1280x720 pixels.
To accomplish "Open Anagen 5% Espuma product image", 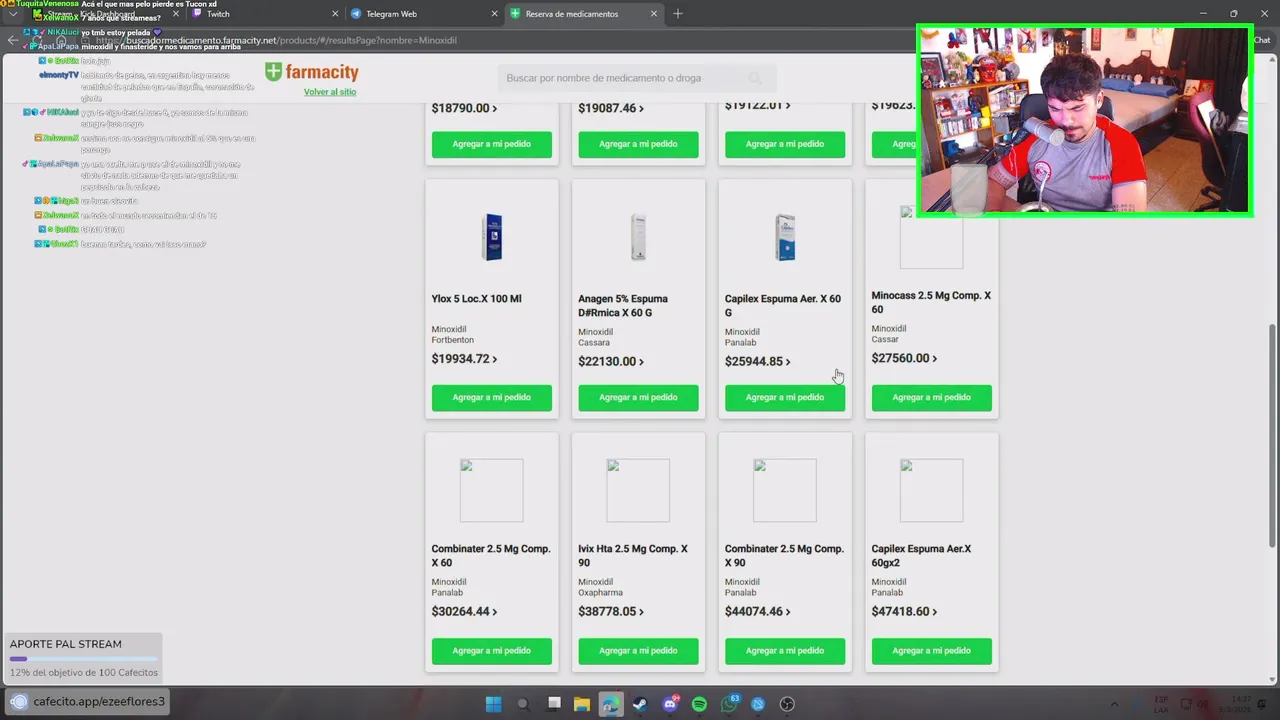I will 638,238.
